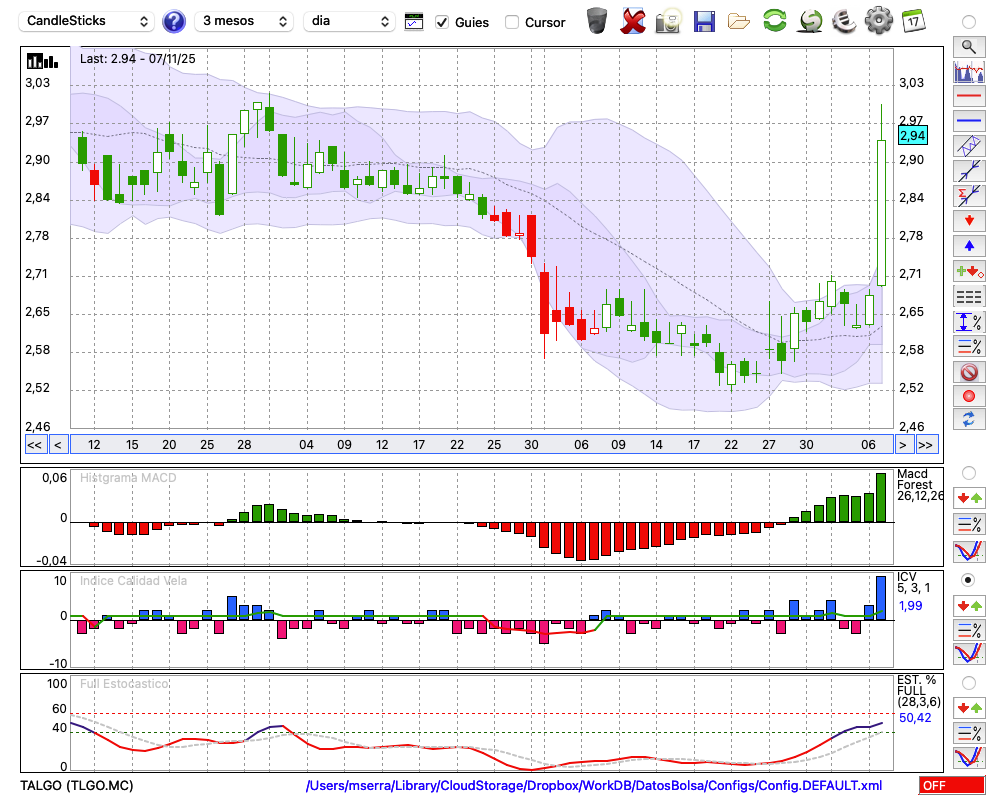Select the Macd Forest panel radio button
This screenshot has width=1000, height=800.
pyautogui.click(x=968, y=472)
